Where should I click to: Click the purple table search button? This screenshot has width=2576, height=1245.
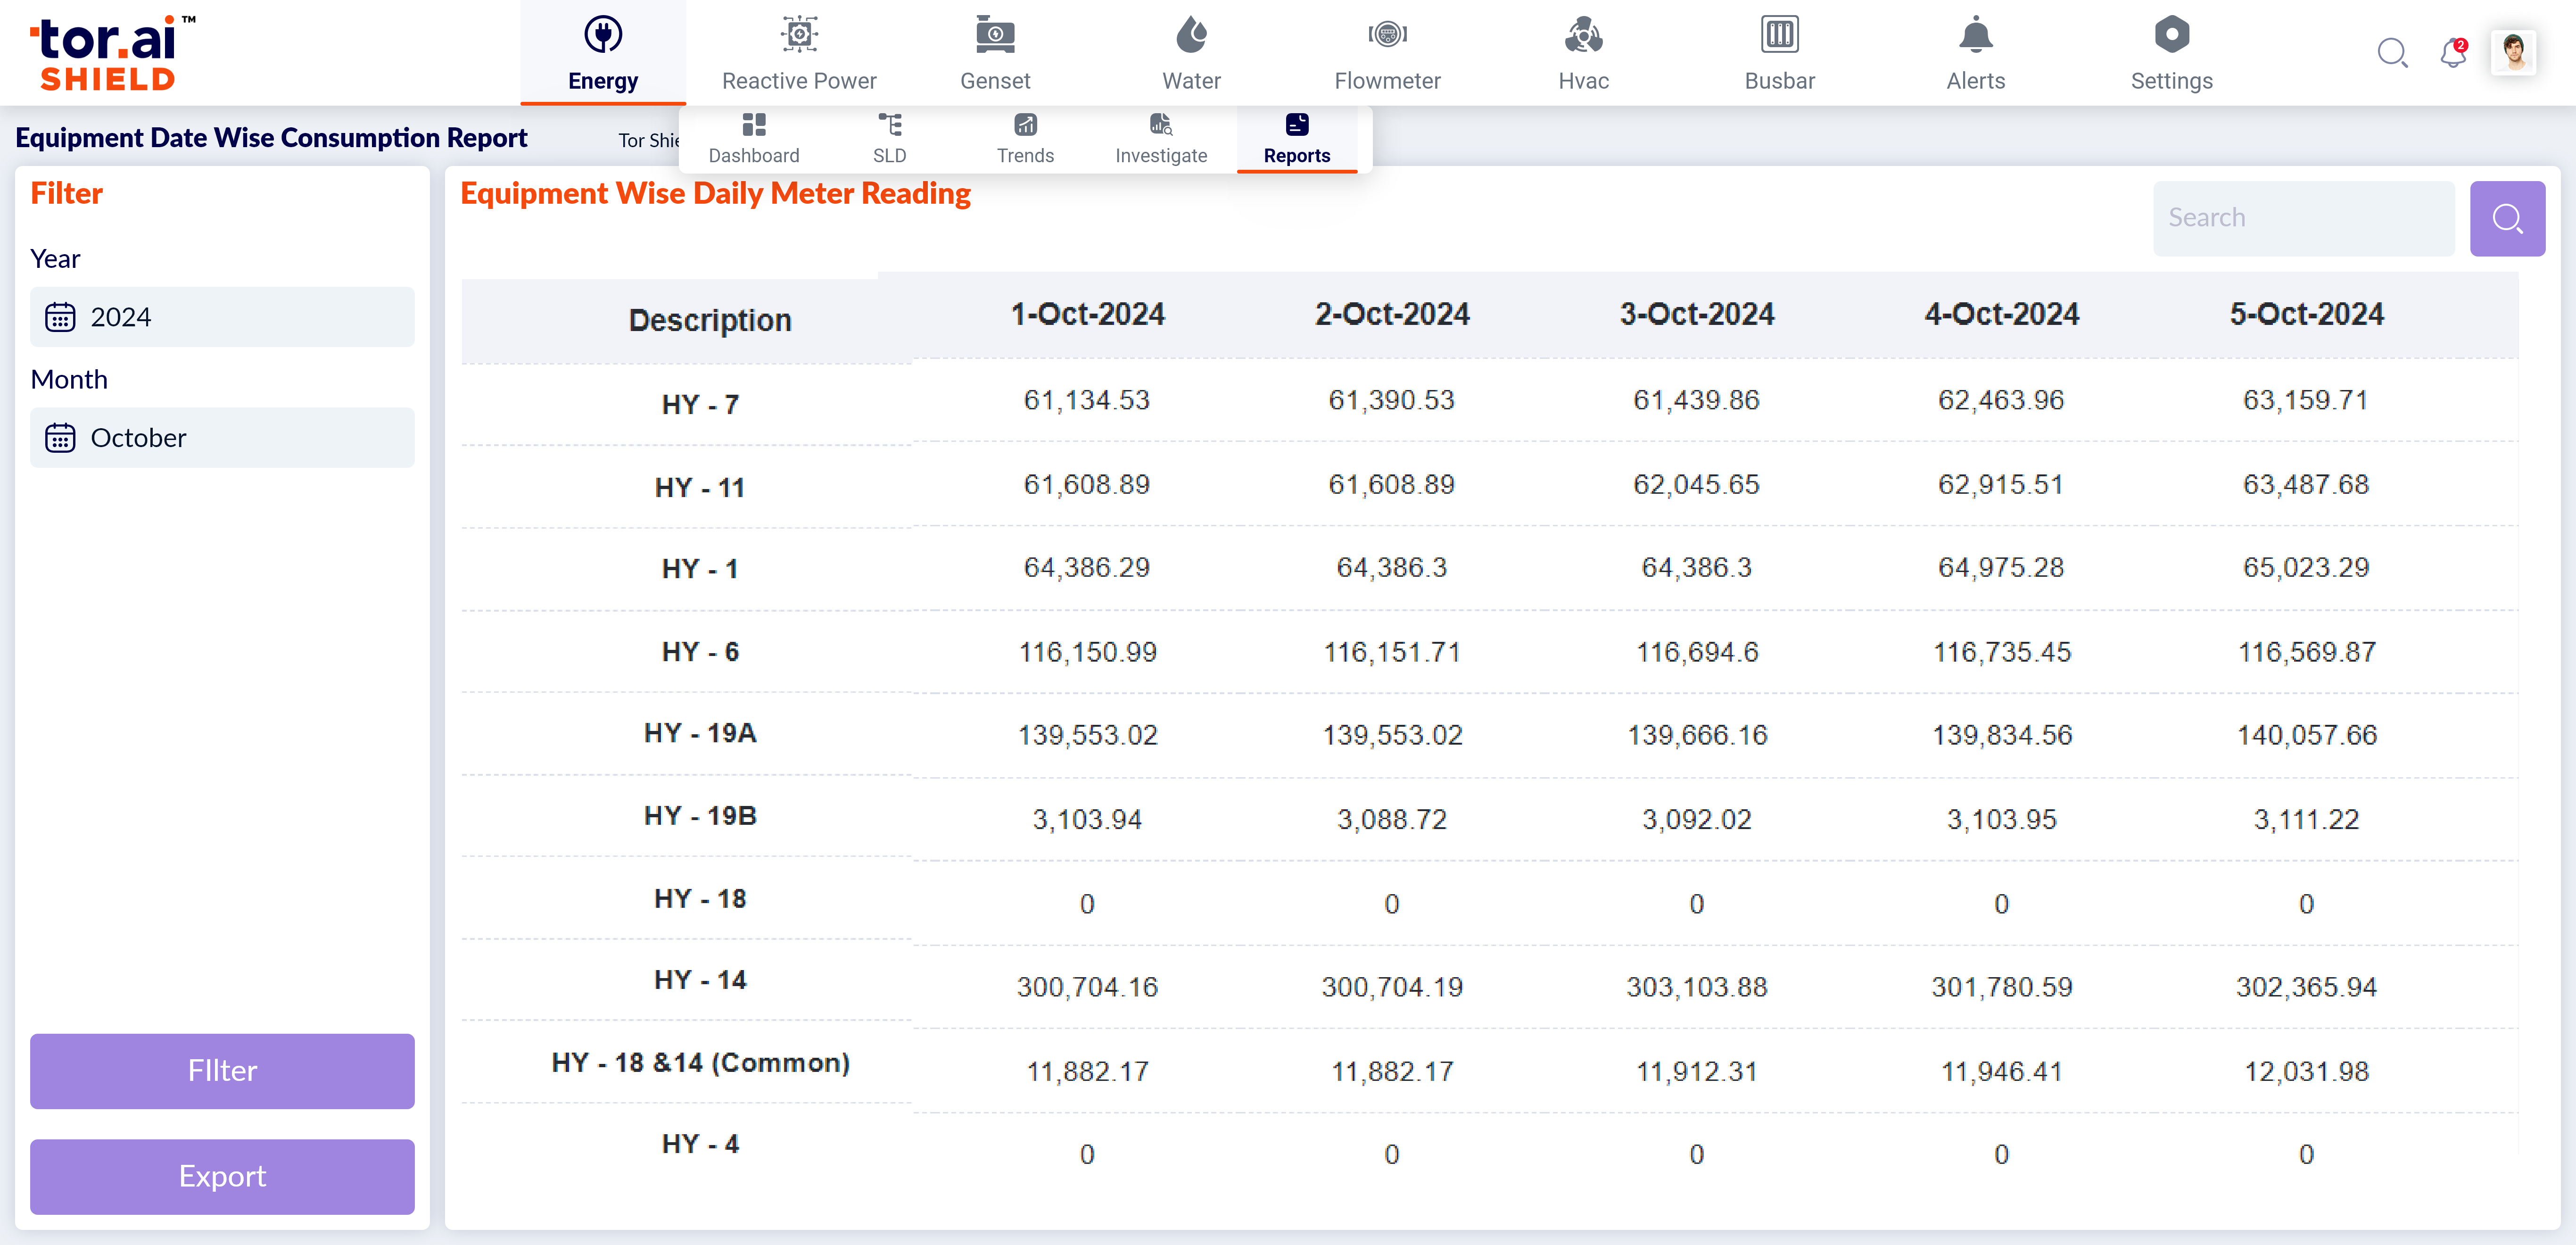[x=2507, y=218]
